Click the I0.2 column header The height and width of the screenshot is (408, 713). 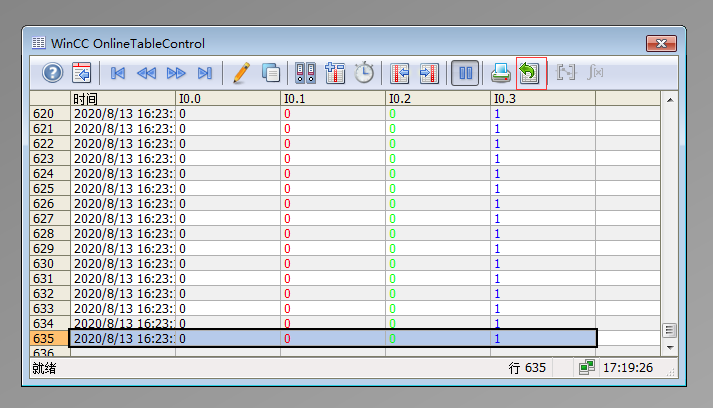438,99
